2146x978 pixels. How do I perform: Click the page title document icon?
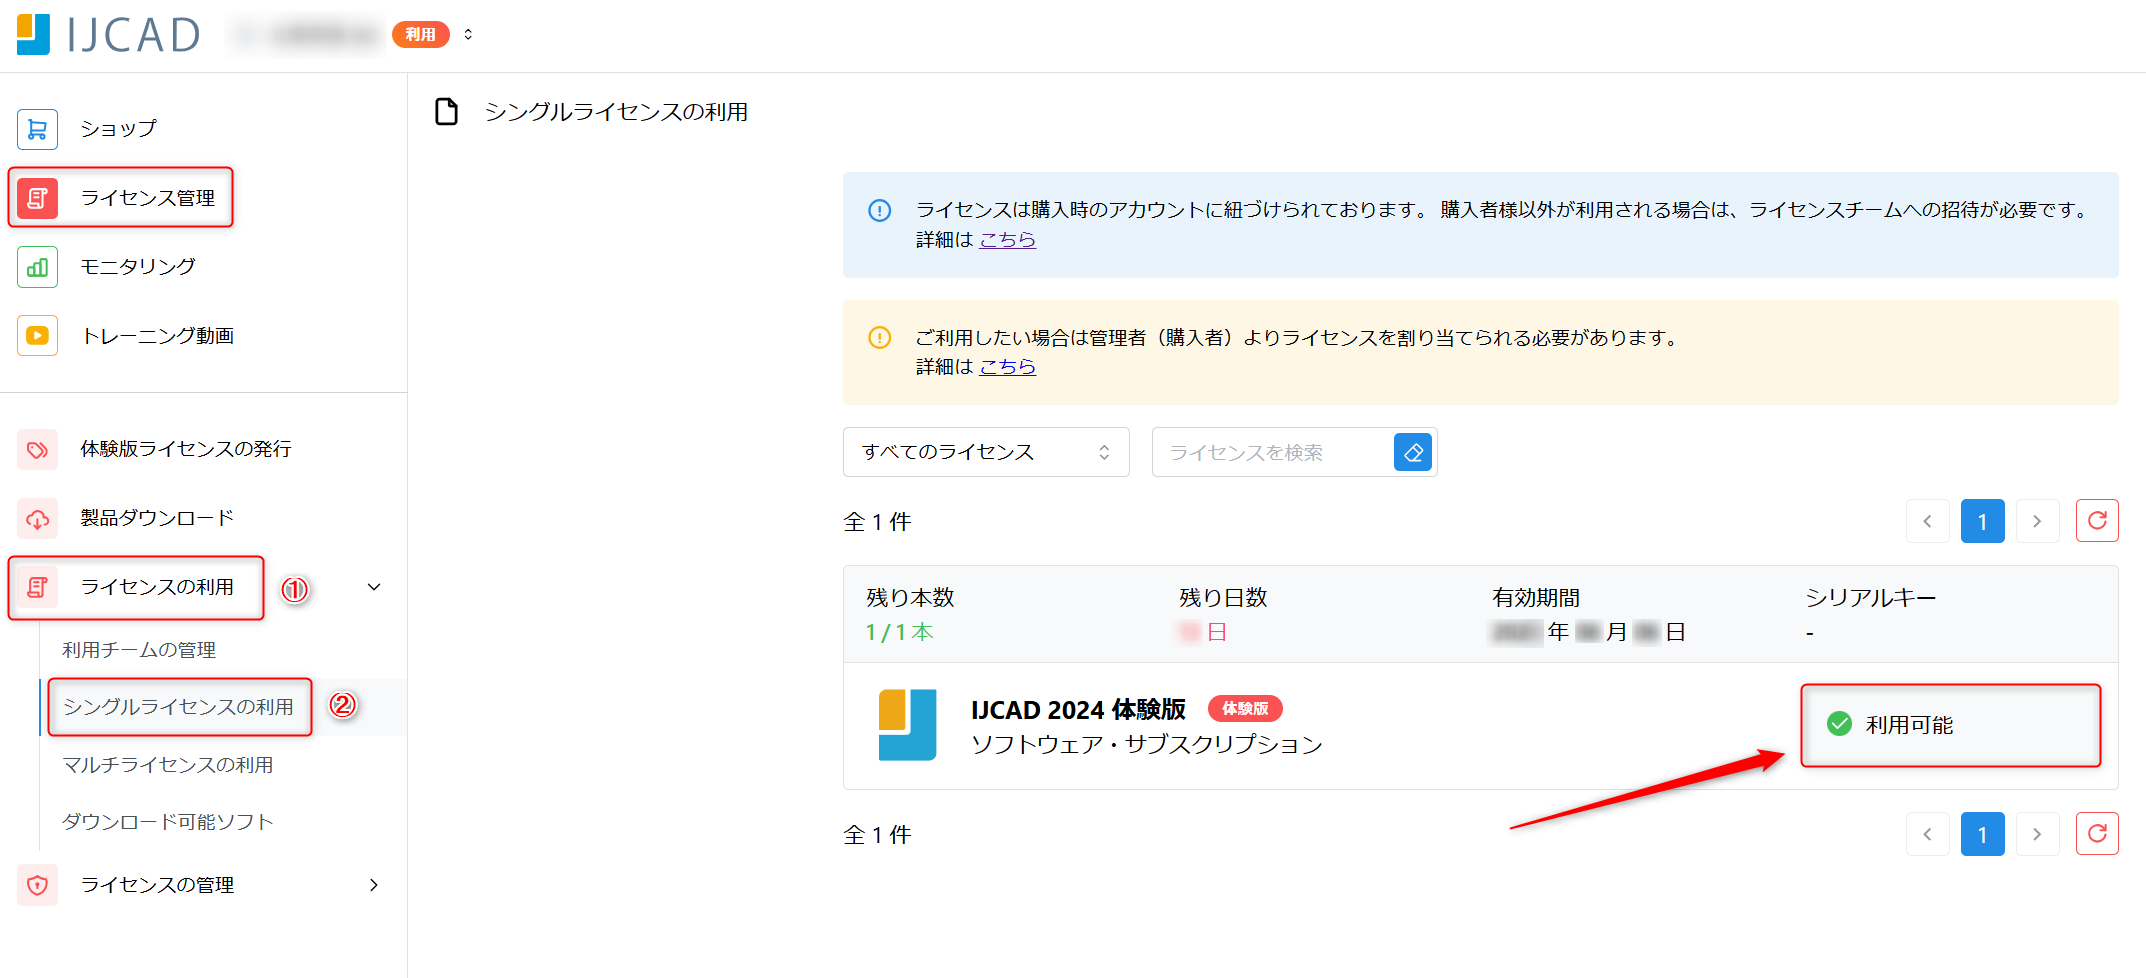pyautogui.click(x=447, y=112)
